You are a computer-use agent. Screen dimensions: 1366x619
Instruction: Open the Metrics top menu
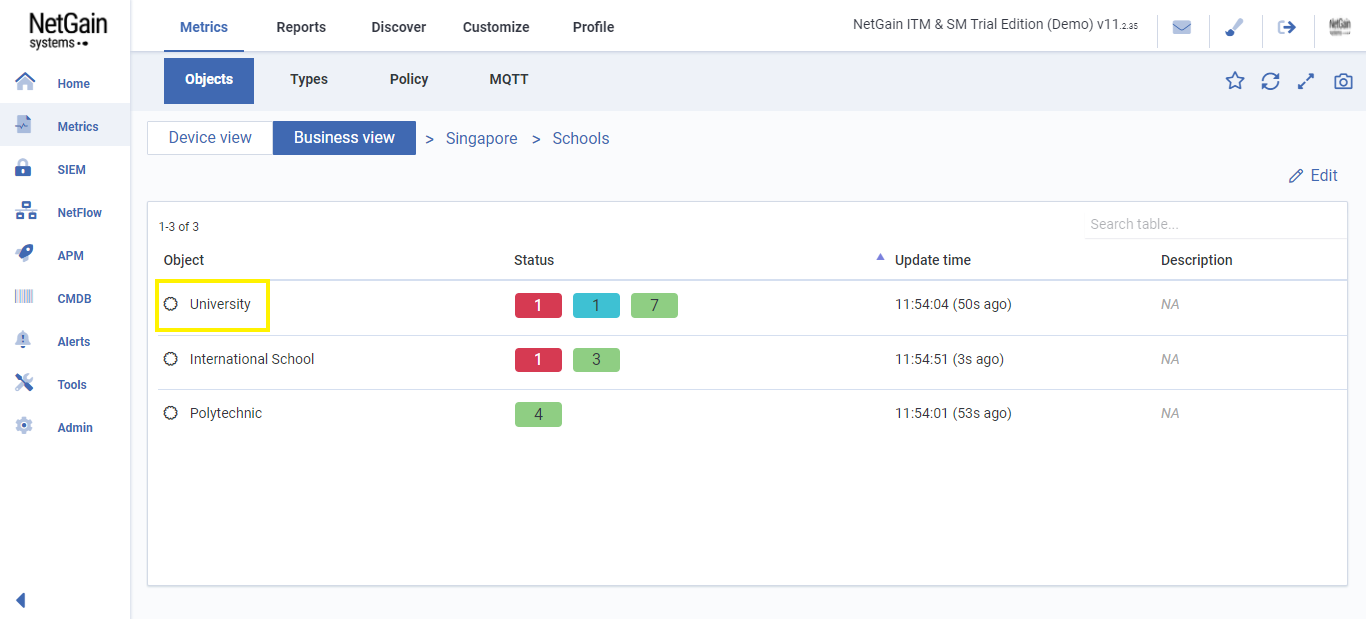[204, 27]
